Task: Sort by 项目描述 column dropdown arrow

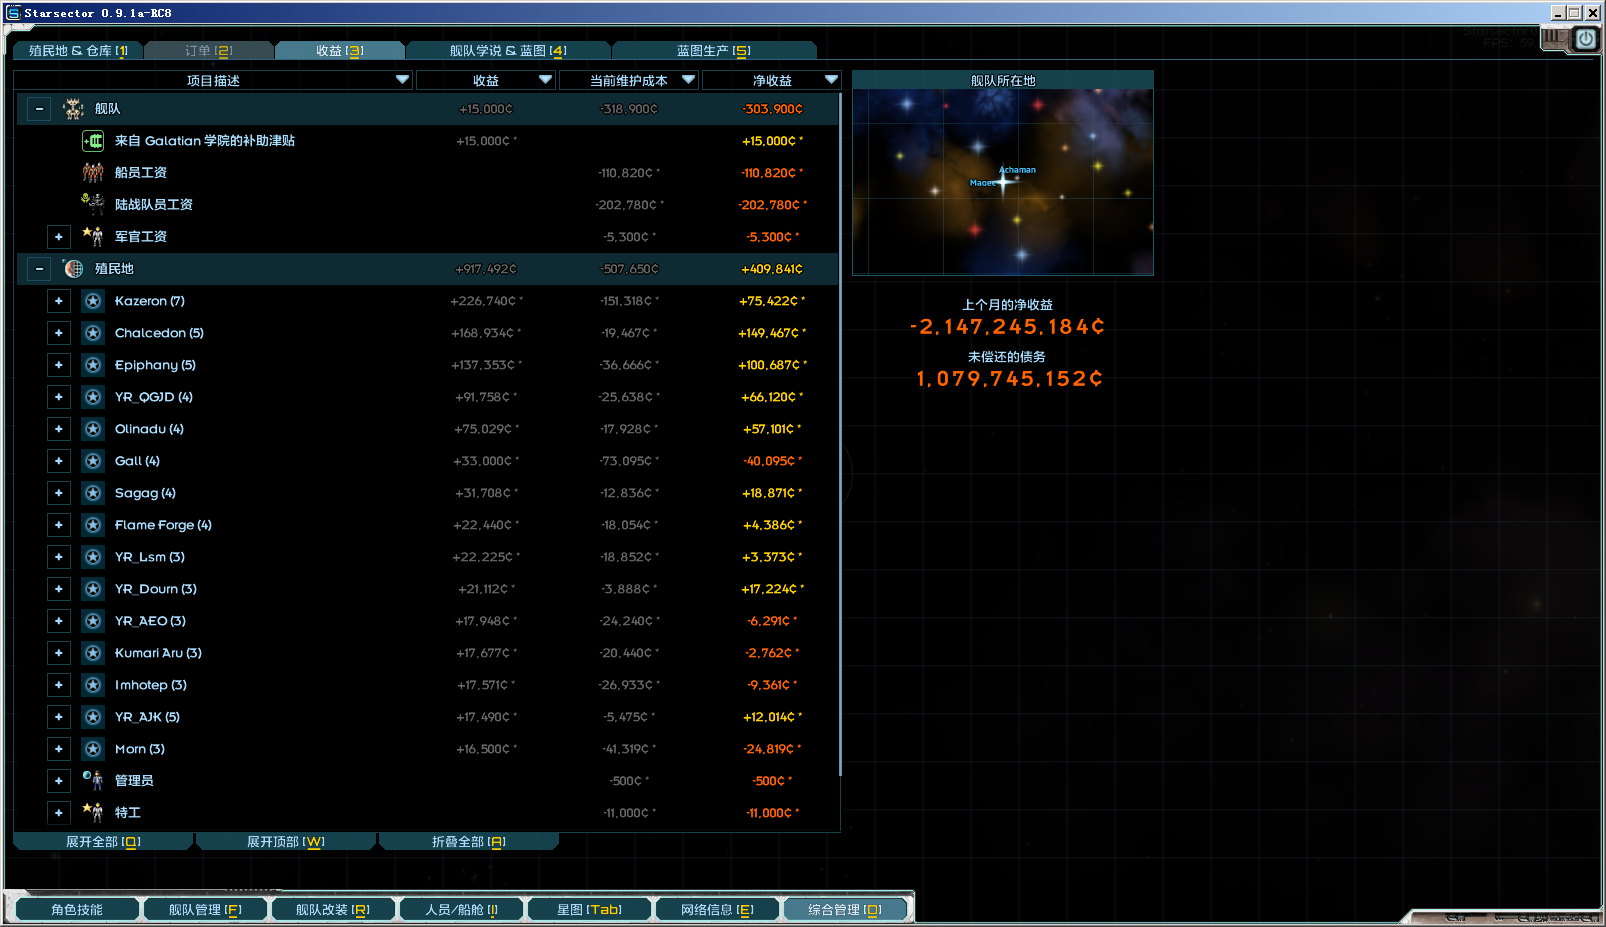Action: [x=402, y=80]
